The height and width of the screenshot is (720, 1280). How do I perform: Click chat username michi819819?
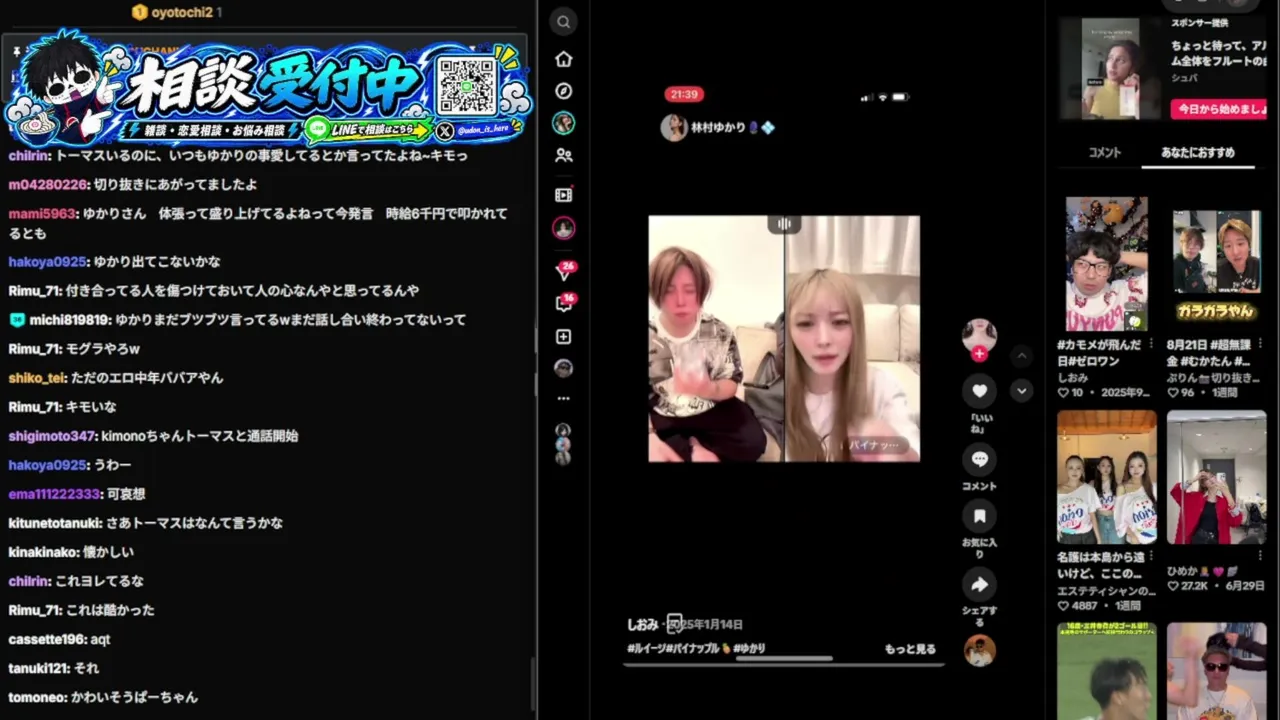(69, 320)
